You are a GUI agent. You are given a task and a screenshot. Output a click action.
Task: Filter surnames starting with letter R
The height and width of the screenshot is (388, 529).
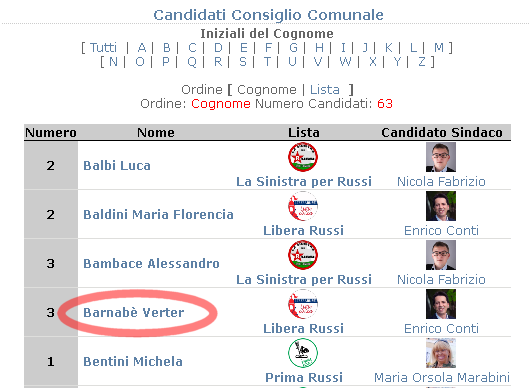(x=218, y=62)
